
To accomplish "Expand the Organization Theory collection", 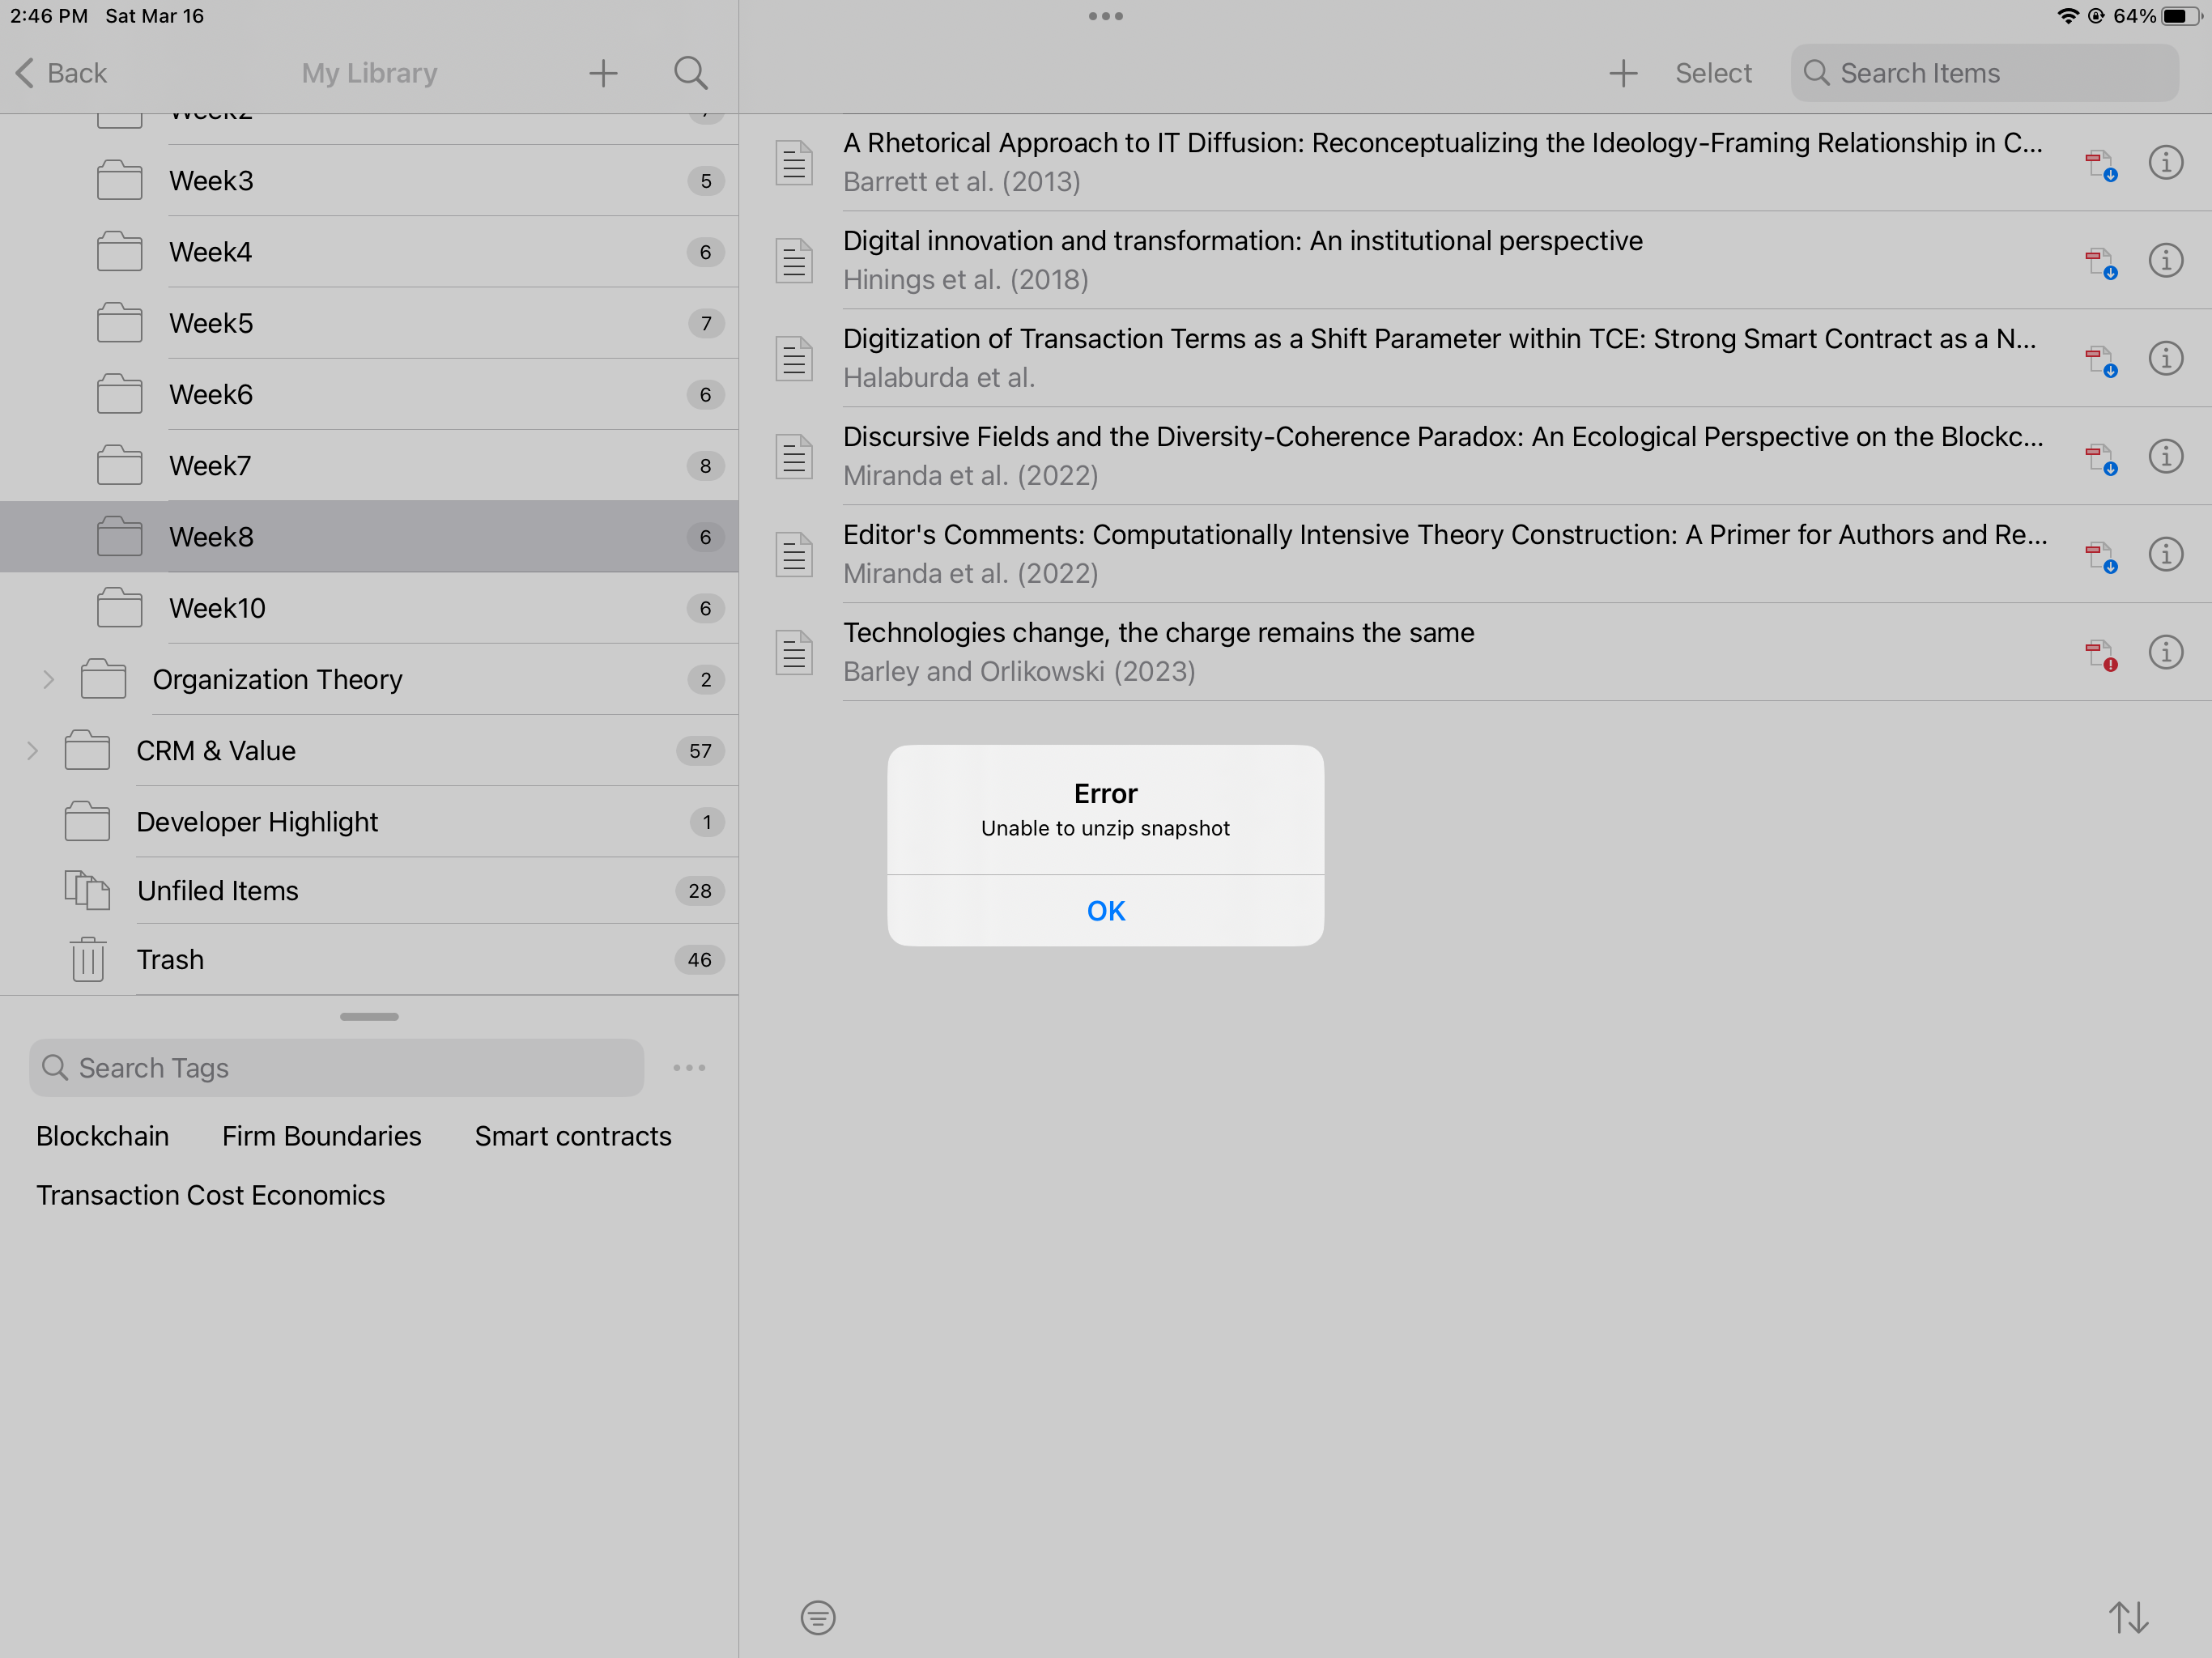I will pyautogui.click(x=48, y=680).
